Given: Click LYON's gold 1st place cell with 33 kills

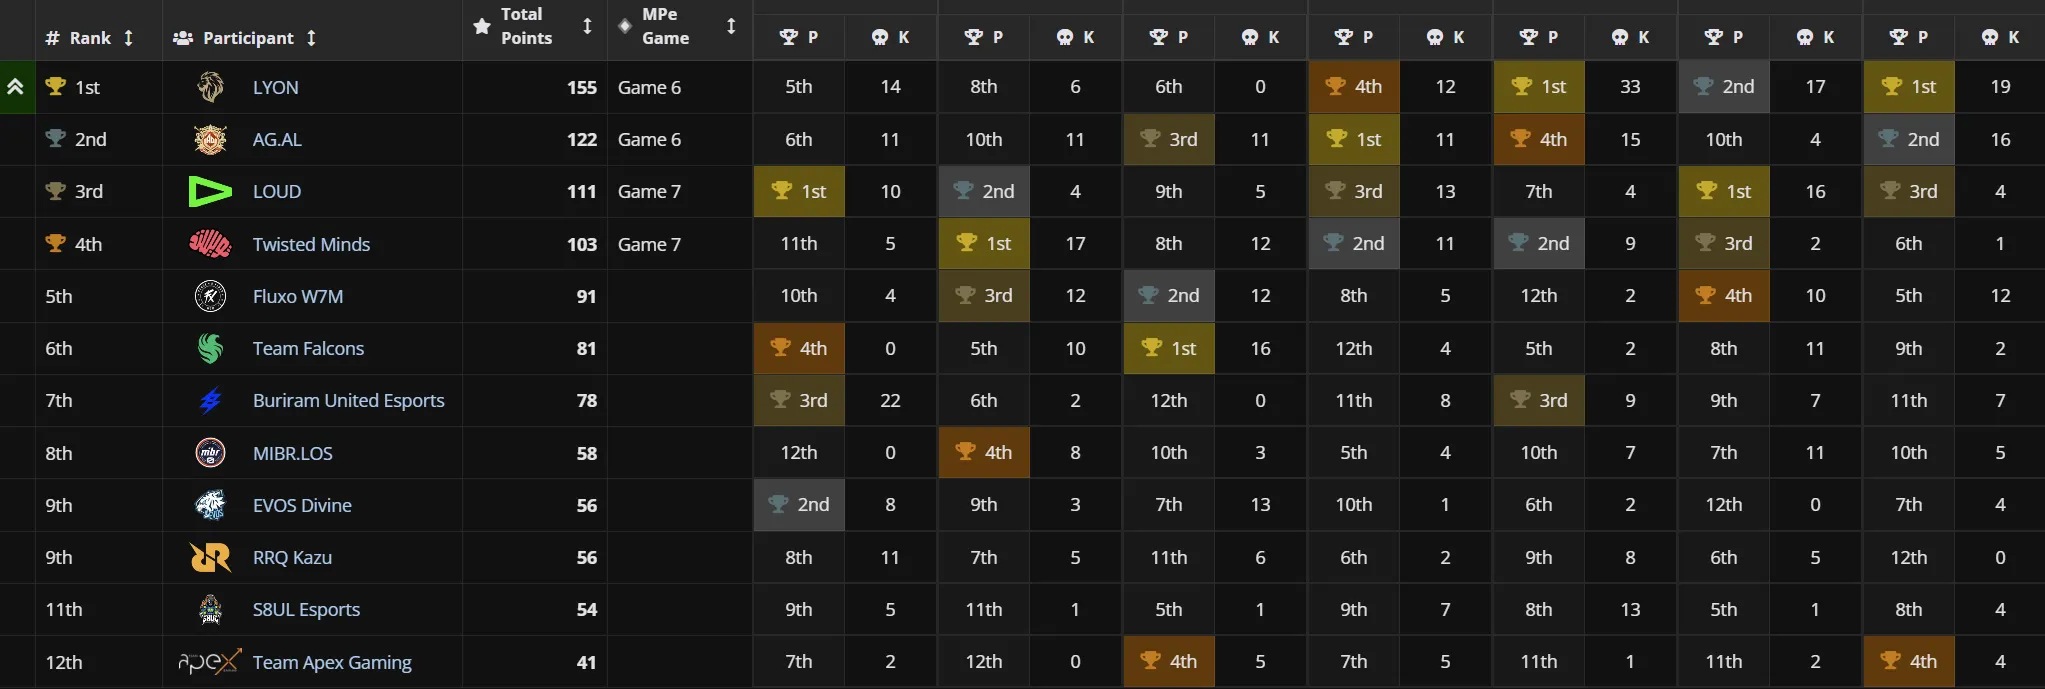Looking at the screenshot, I should [x=1539, y=87].
